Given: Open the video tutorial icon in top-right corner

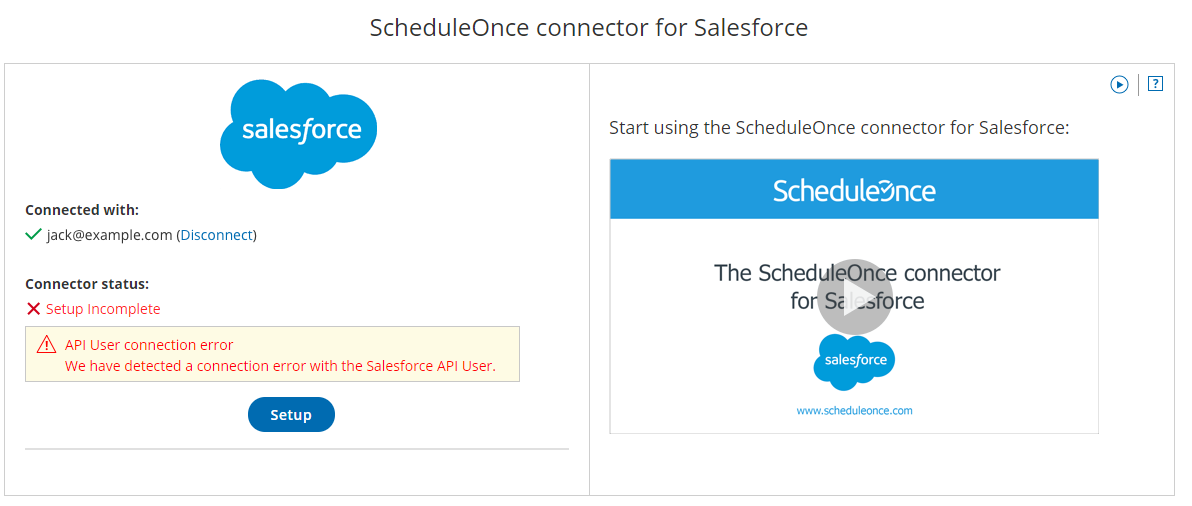Looking at the screenshot, I should click(1119, 85).
